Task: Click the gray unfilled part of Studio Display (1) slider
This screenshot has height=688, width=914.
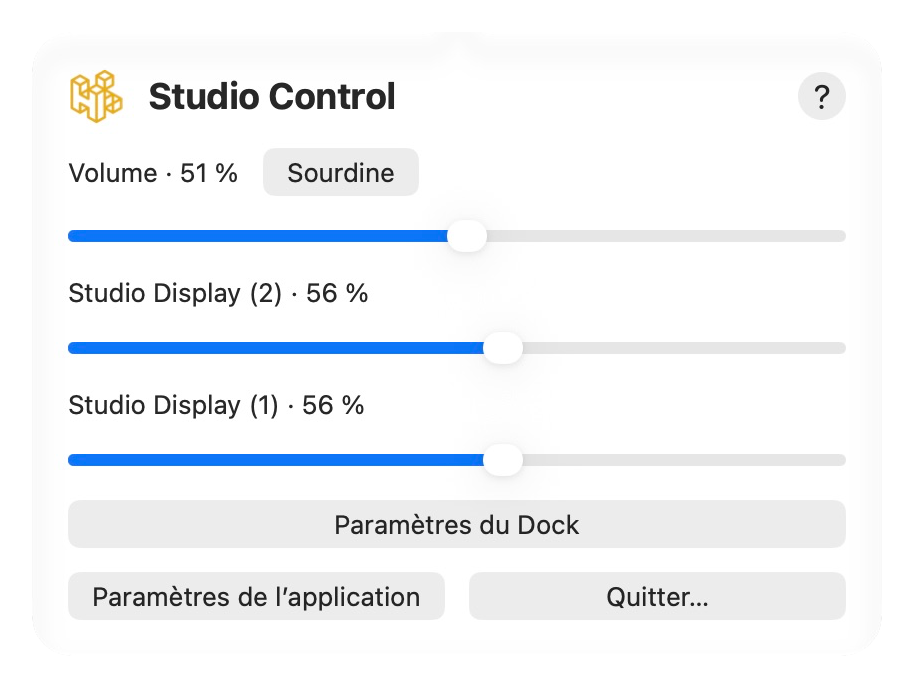Action: 684,460
